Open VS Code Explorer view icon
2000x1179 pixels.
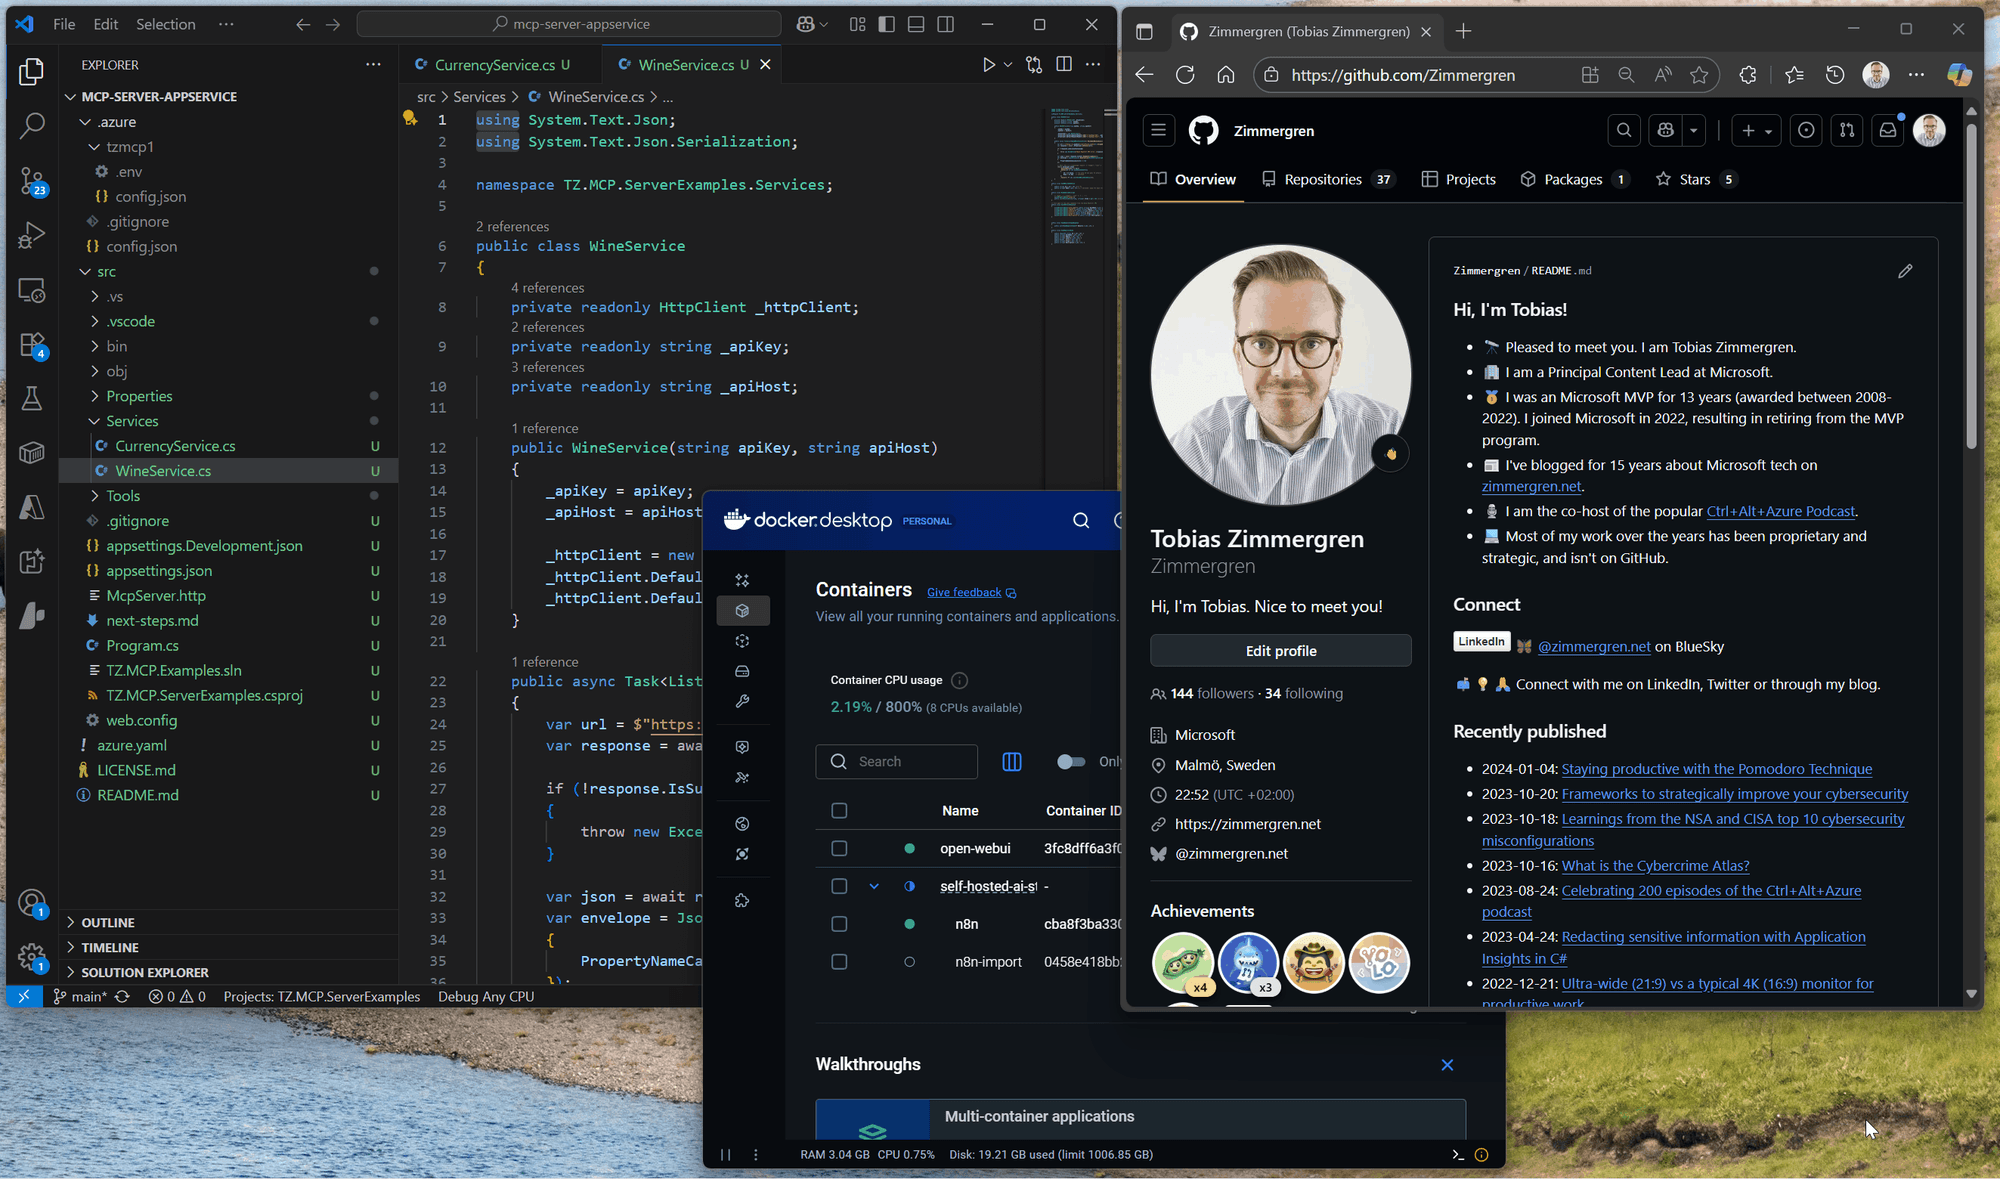(x=32, y=71)
